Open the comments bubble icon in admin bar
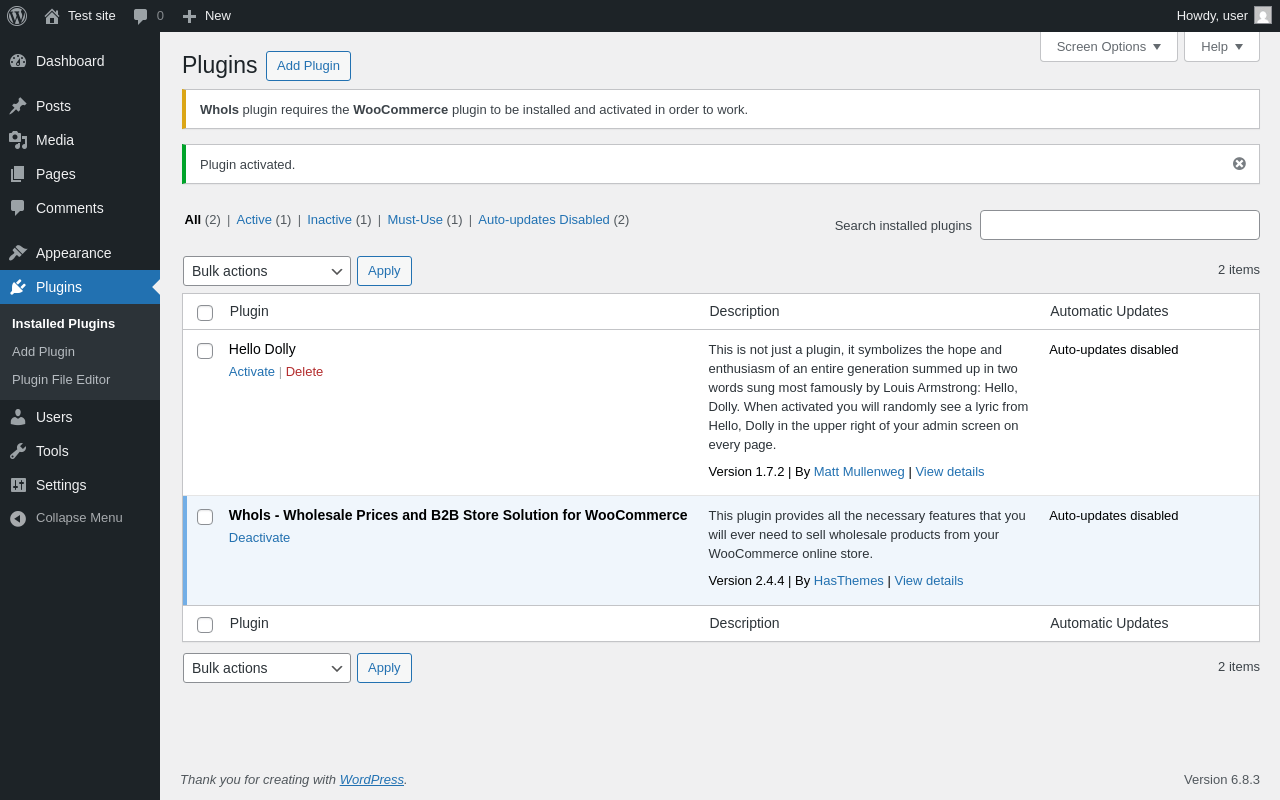This screenshot has width=1280, height=800. tap(141, 16)
